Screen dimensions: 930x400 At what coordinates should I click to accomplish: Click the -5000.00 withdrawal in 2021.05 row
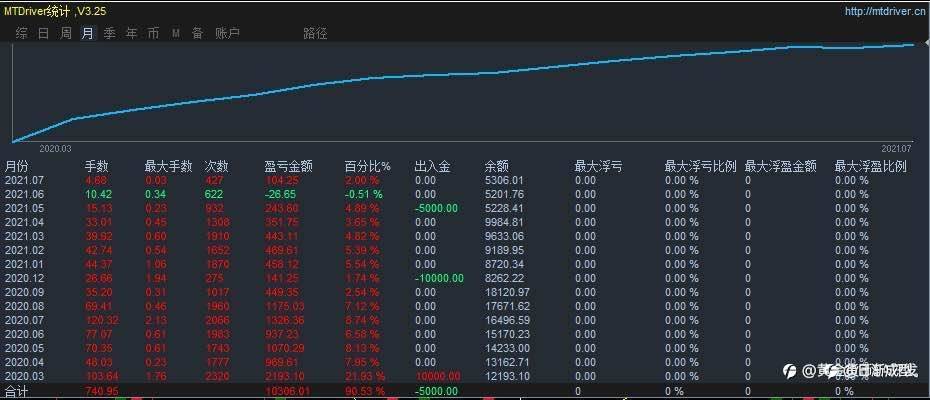coord(436,208)
